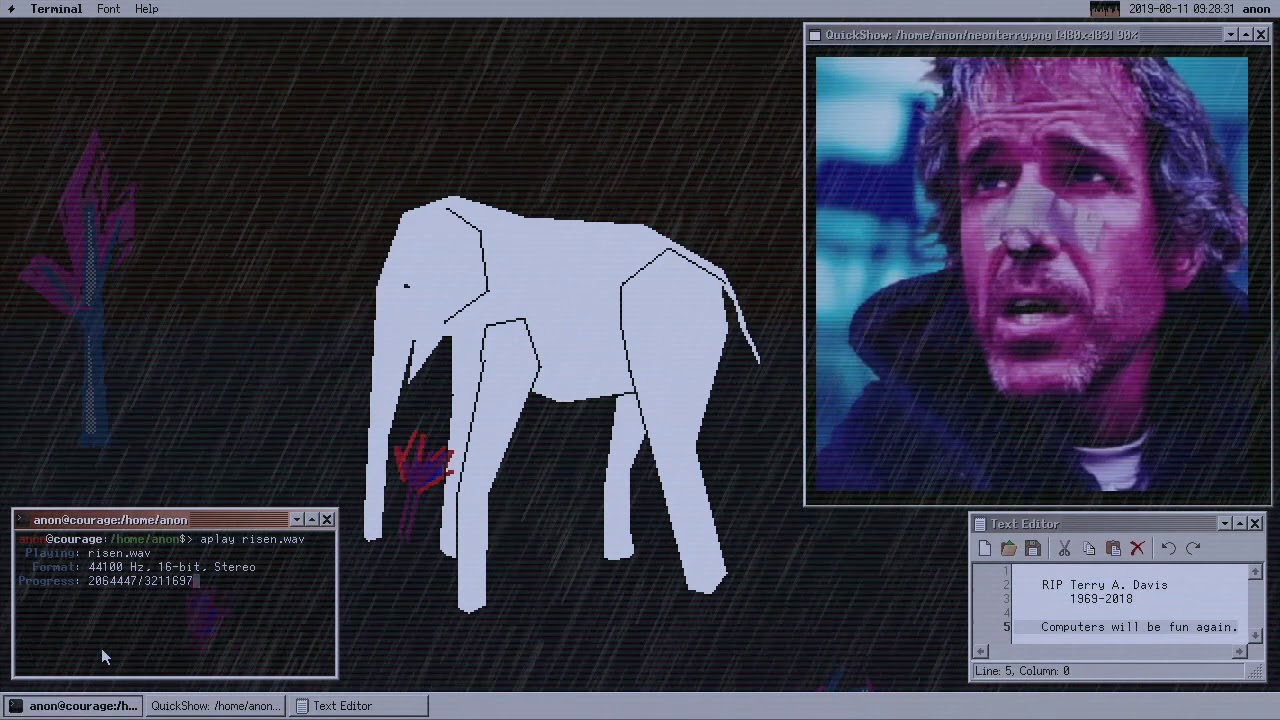Switch to the Text Editor taskbar button
Image resolution: width=1280 pixels, height=720 pixels.
358,706
